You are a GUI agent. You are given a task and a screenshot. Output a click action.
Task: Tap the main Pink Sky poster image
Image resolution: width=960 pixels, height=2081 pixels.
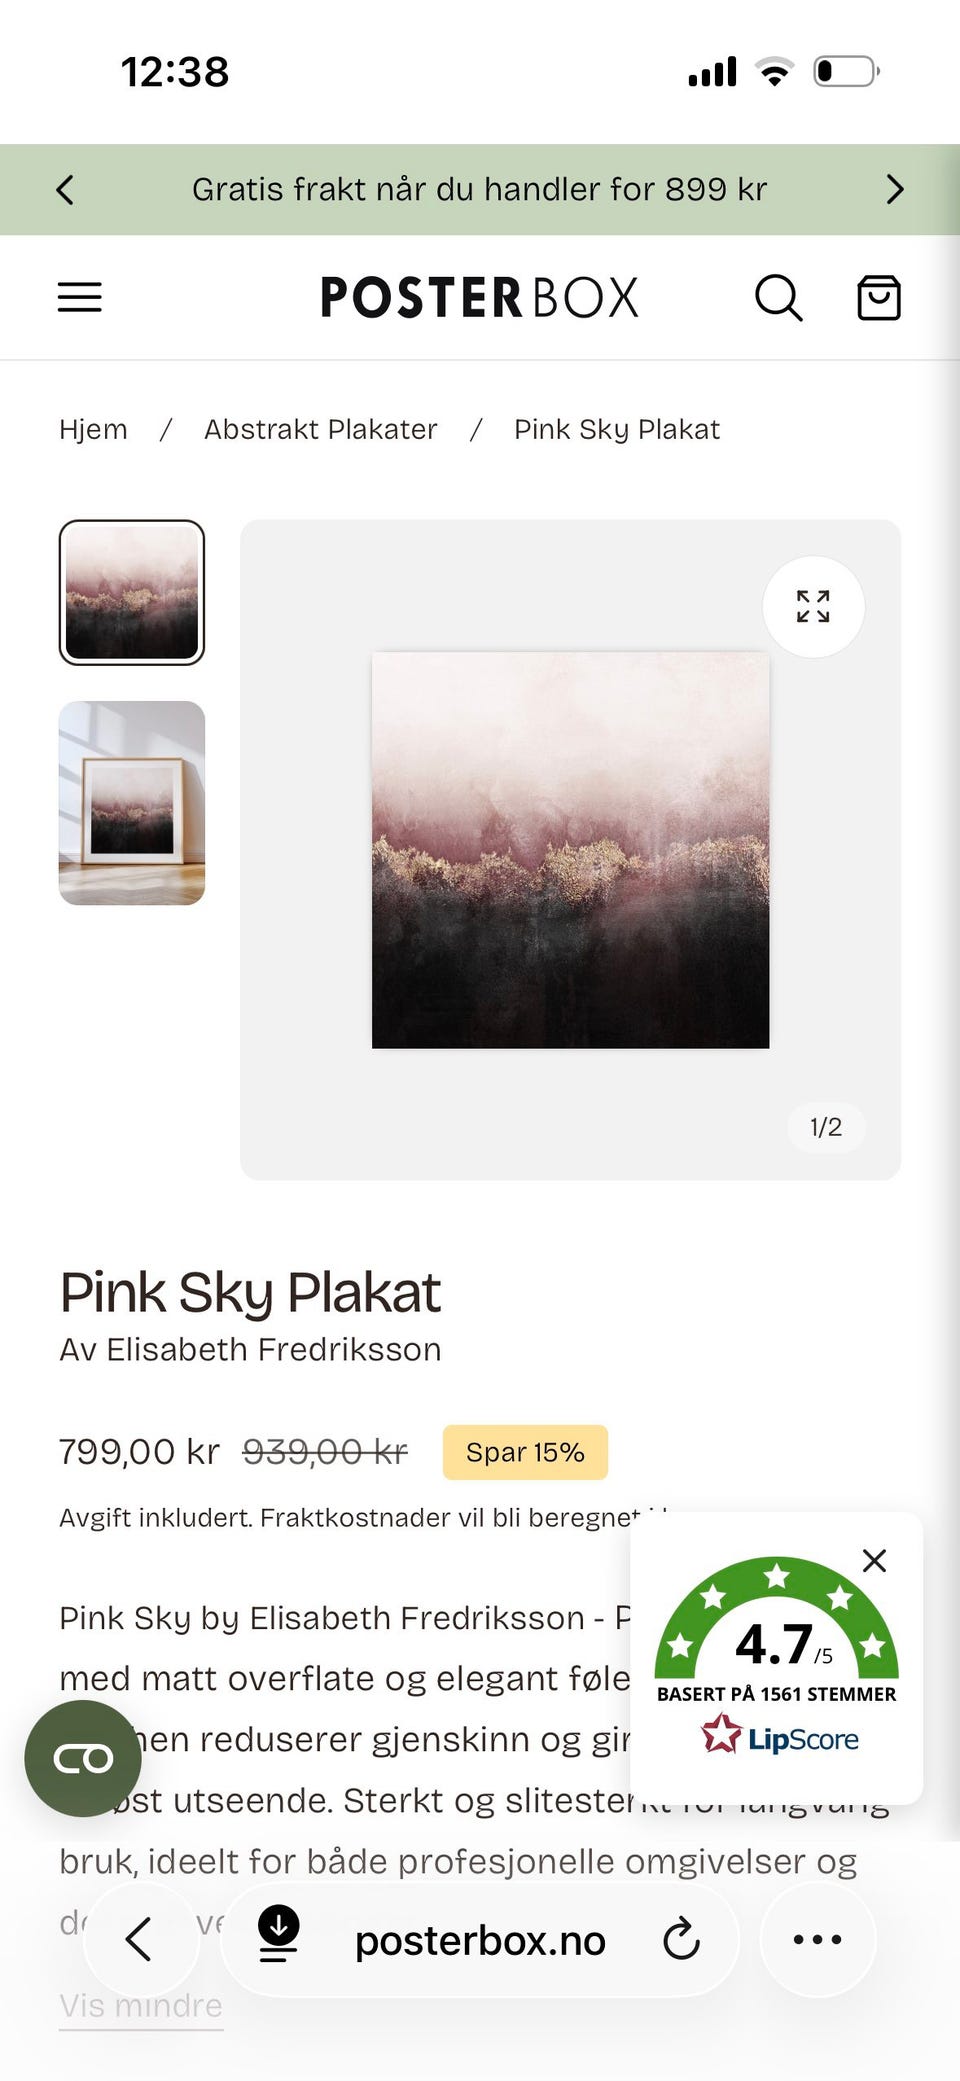[x=570, y=850]
